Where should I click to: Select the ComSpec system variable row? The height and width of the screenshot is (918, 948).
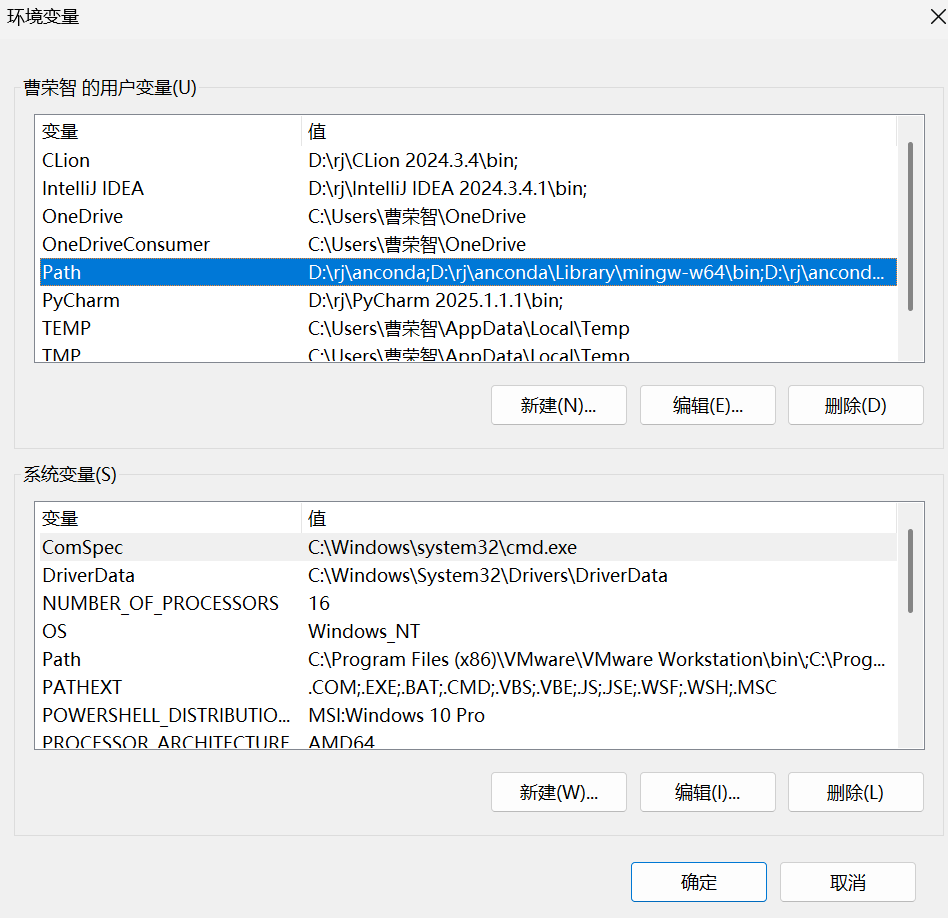469,547
